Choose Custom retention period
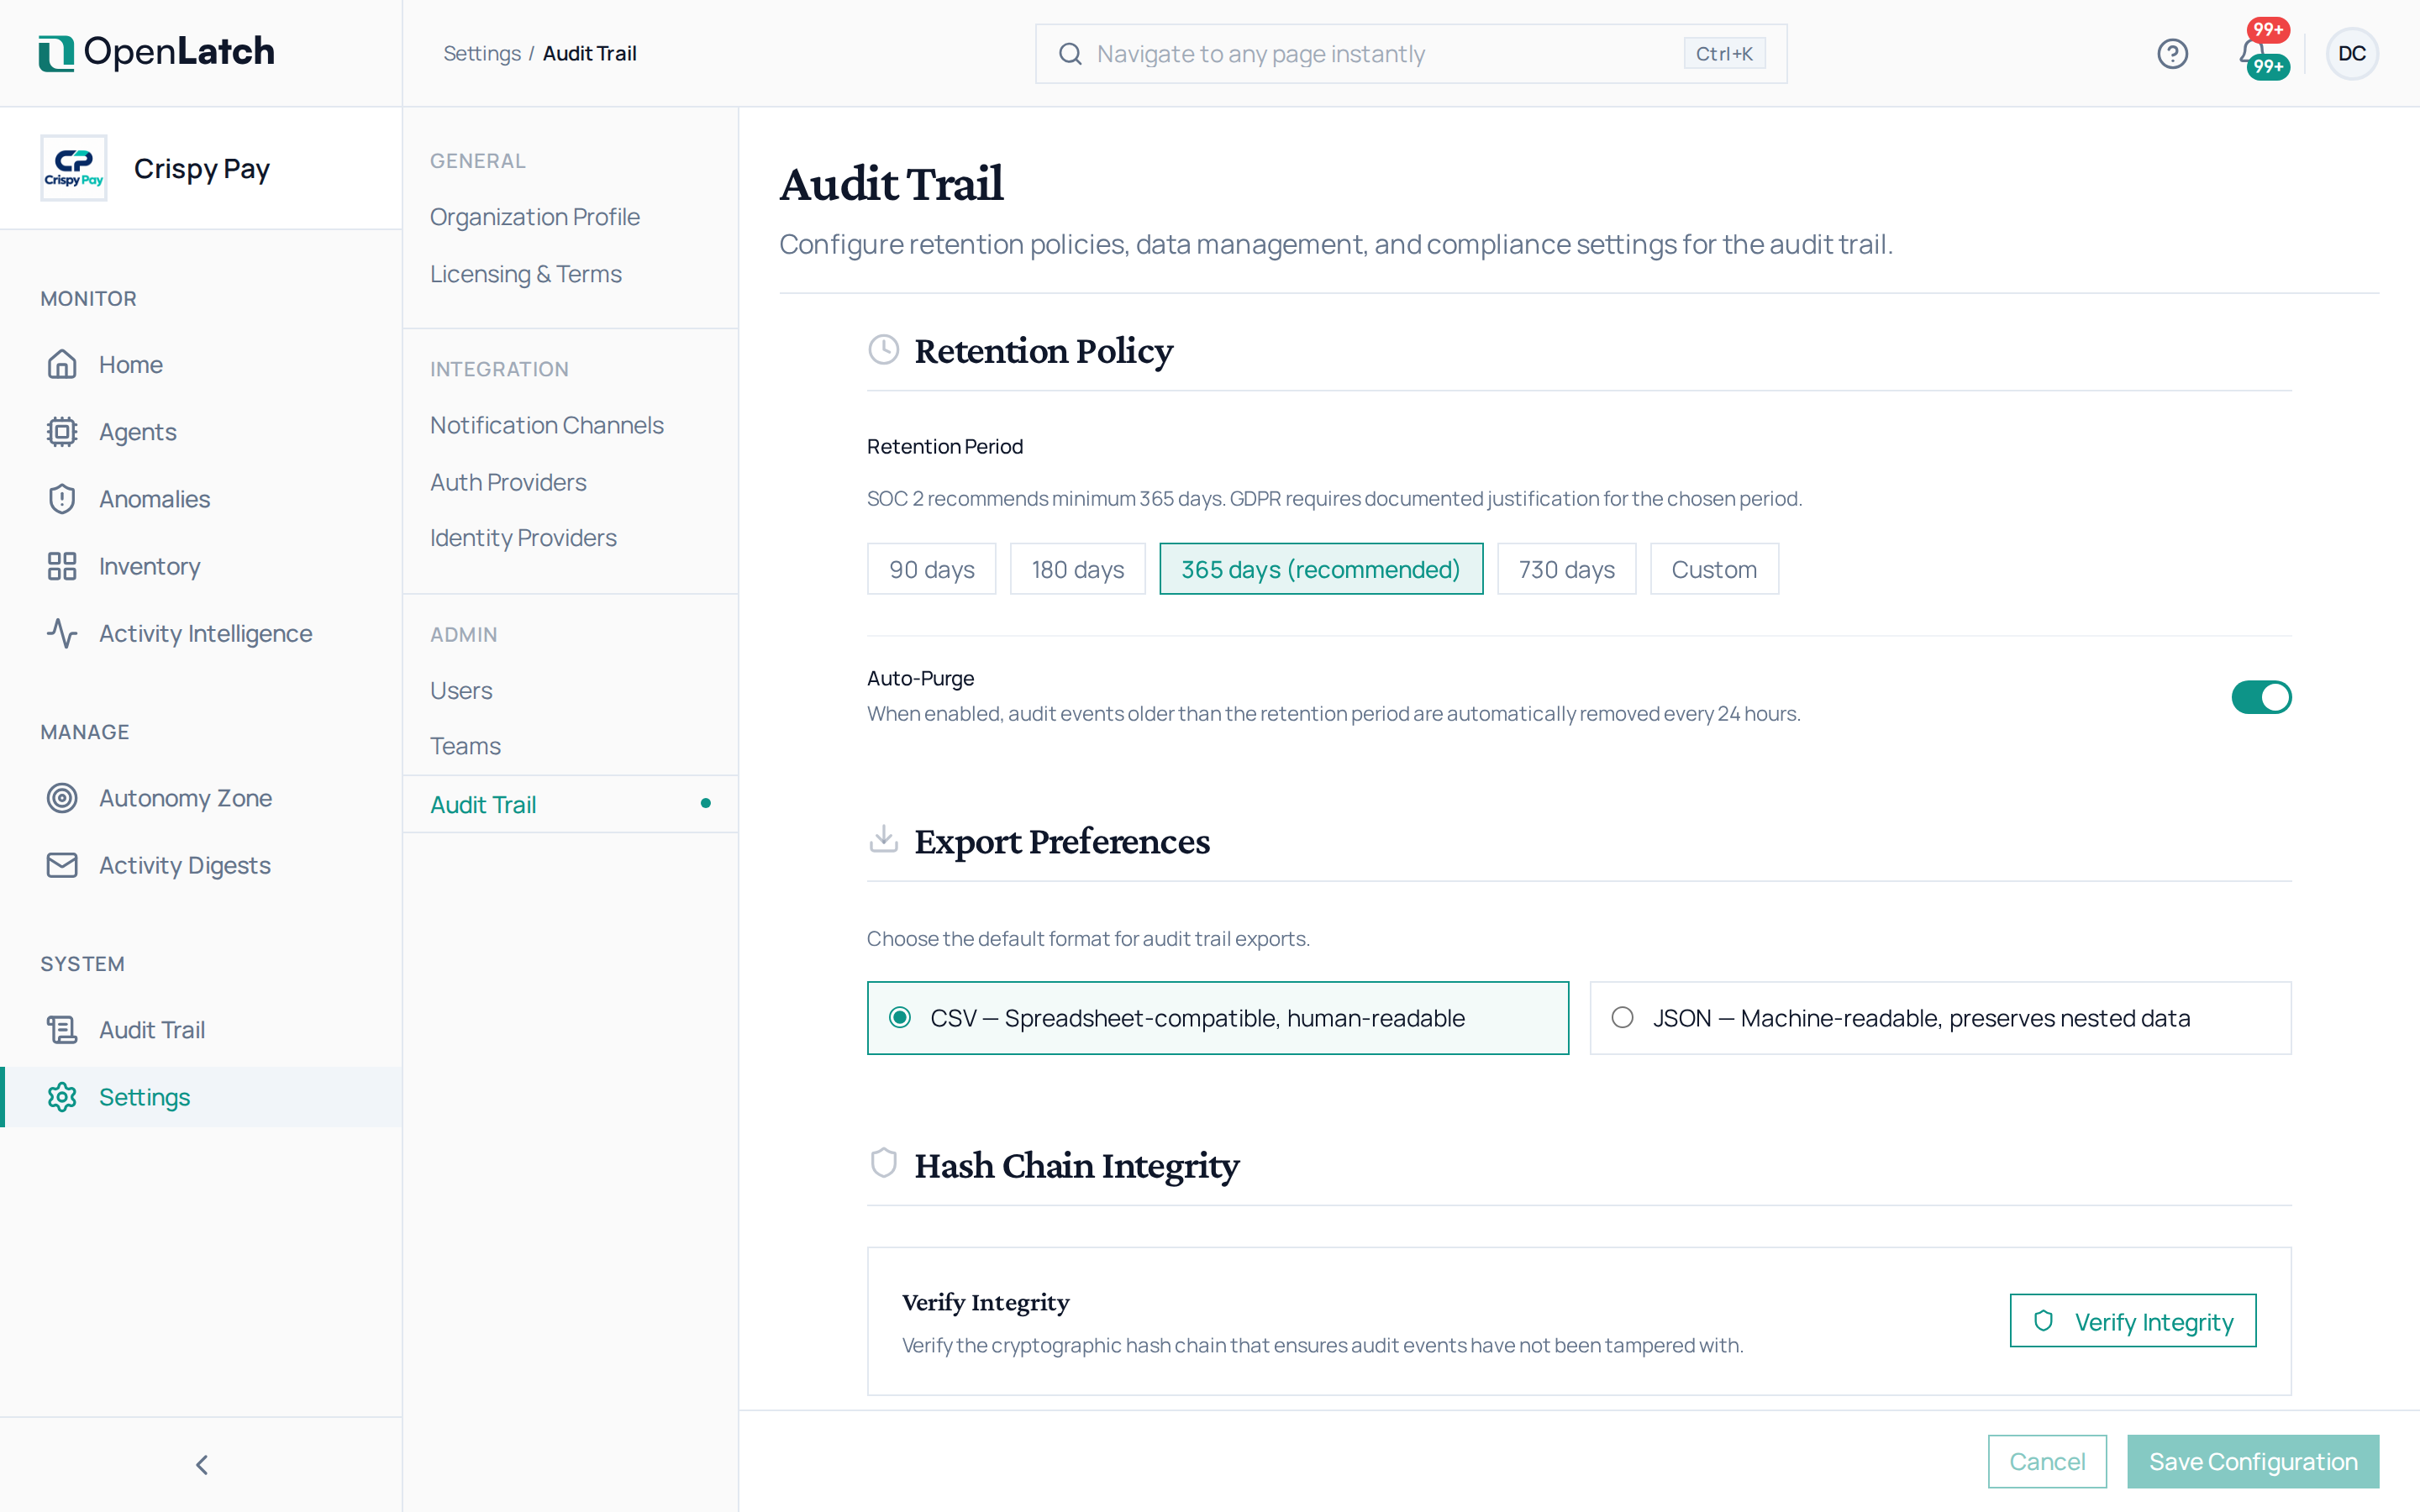Viewport: 2420px width, 1512px height. pyautogui.click(x=1713, y=569)
